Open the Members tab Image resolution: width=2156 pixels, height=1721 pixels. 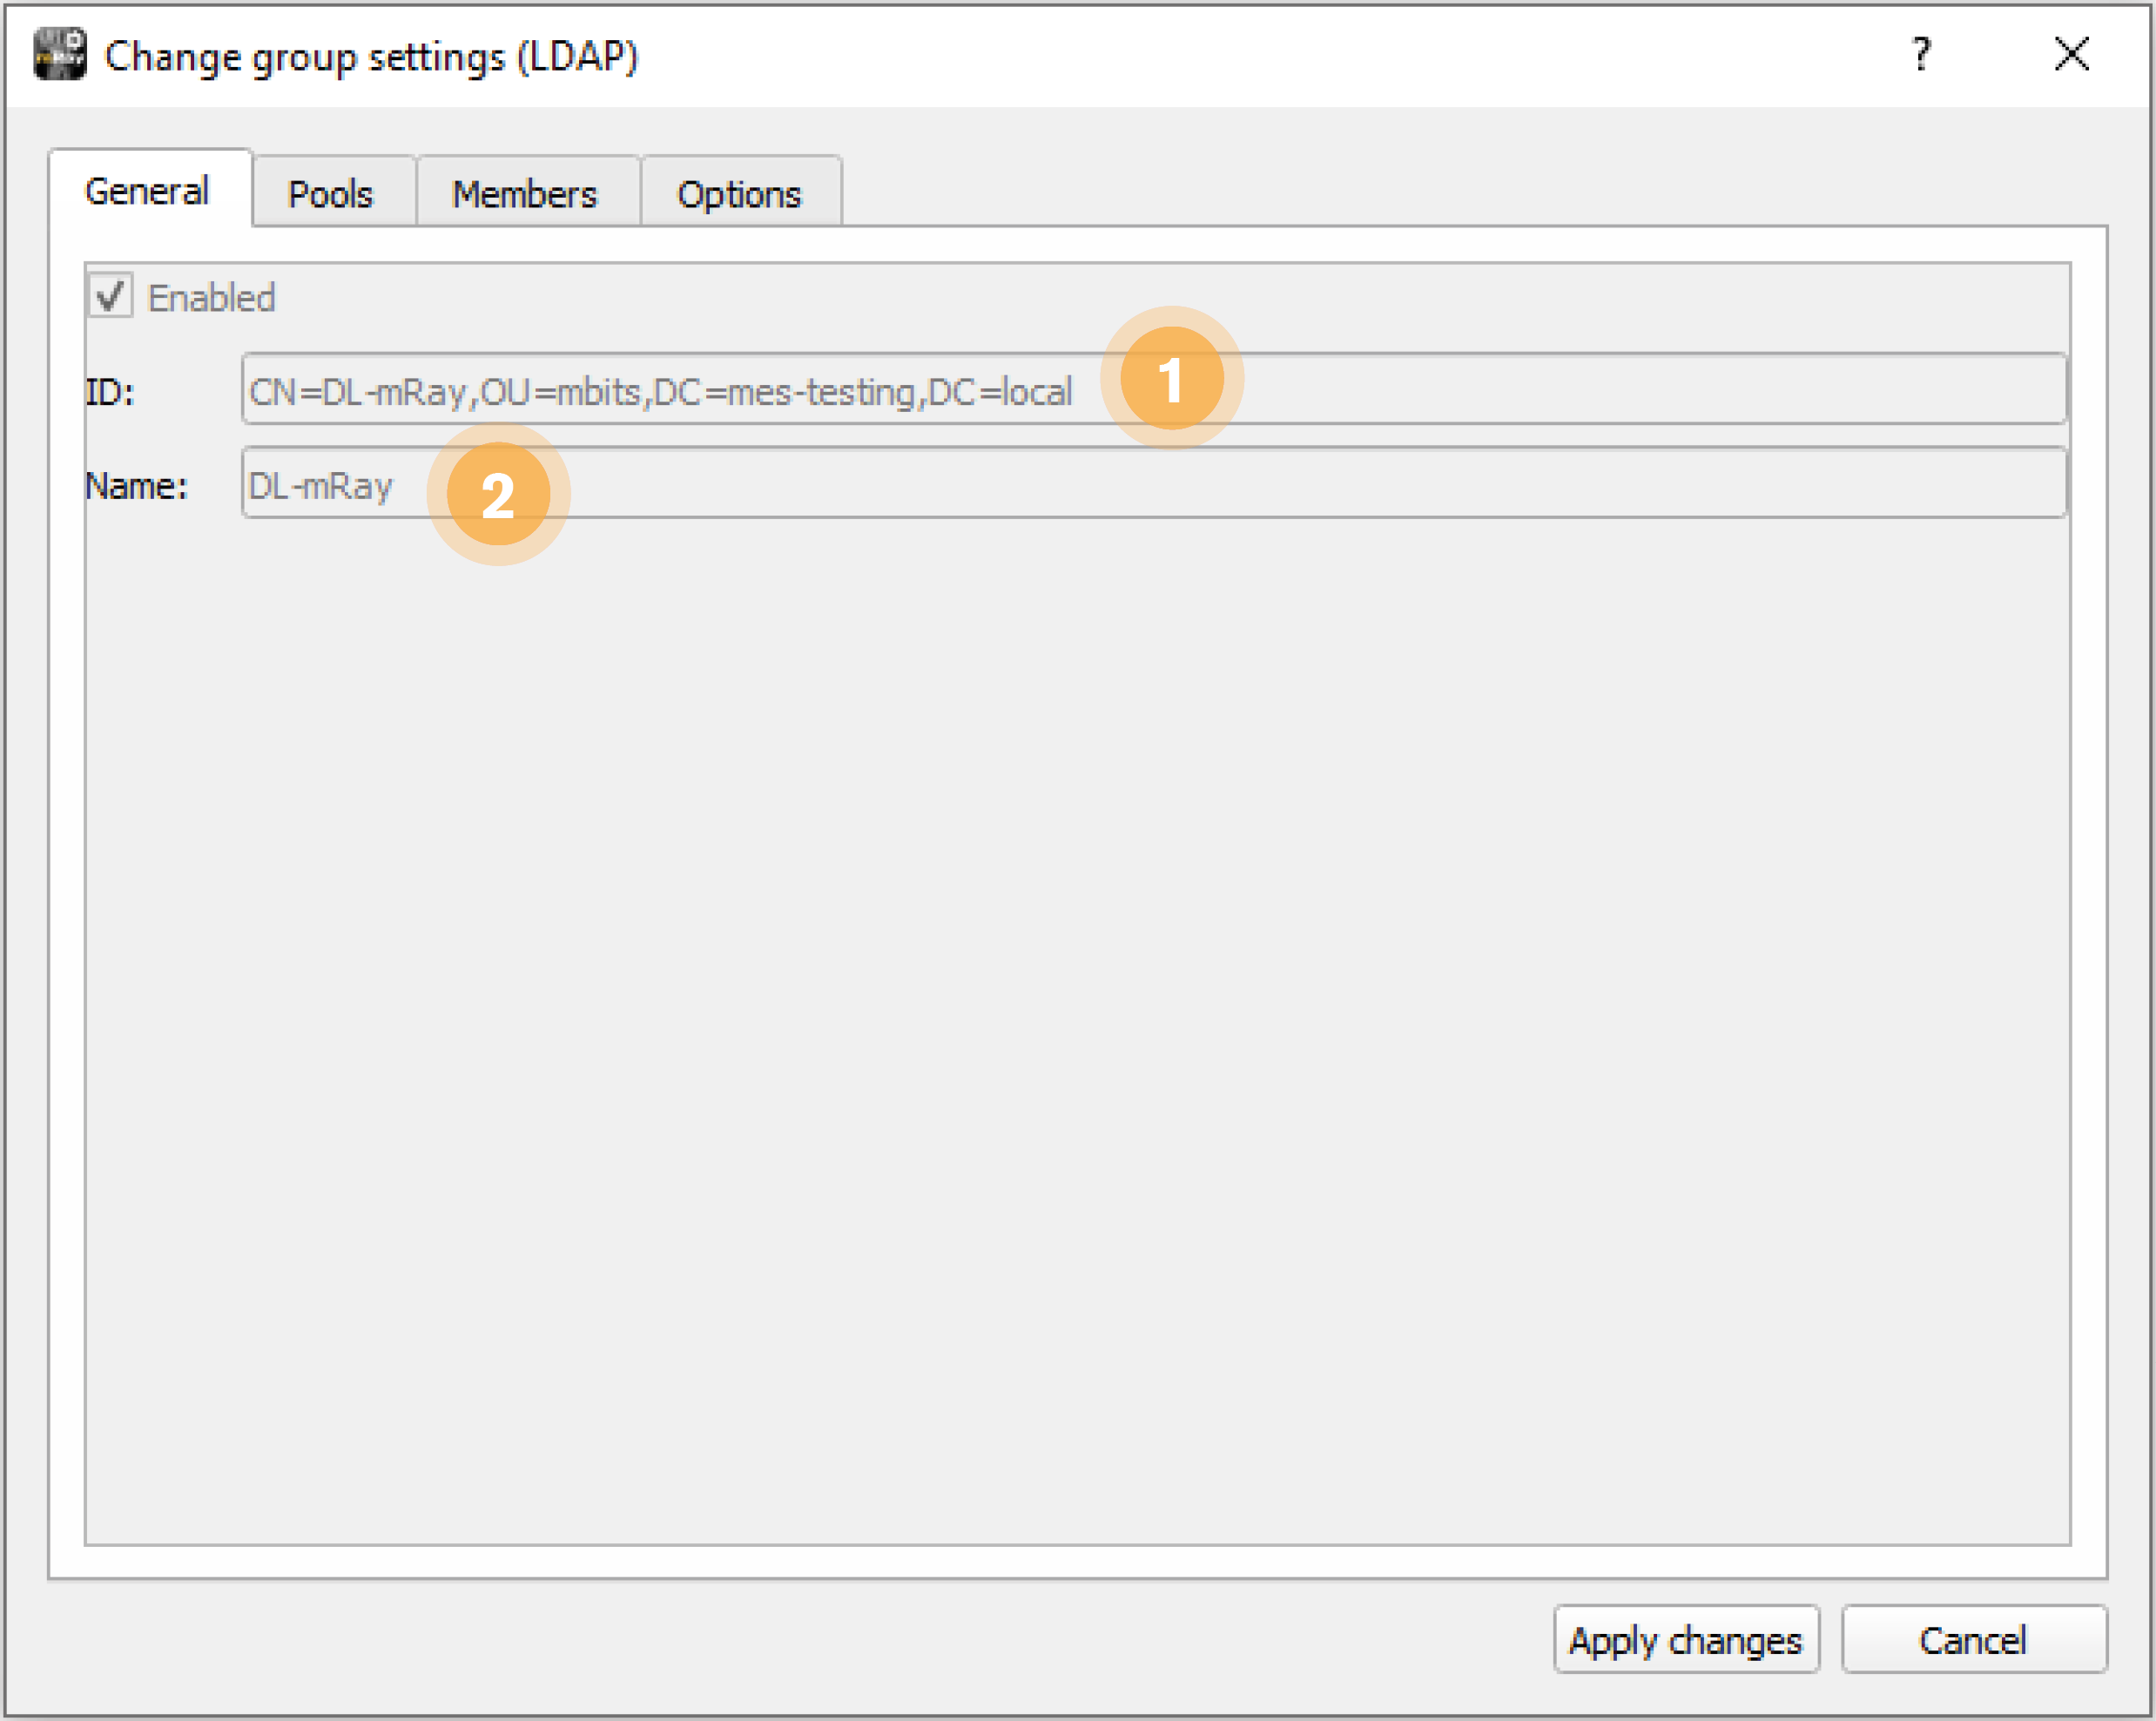[x=525, y=192]
